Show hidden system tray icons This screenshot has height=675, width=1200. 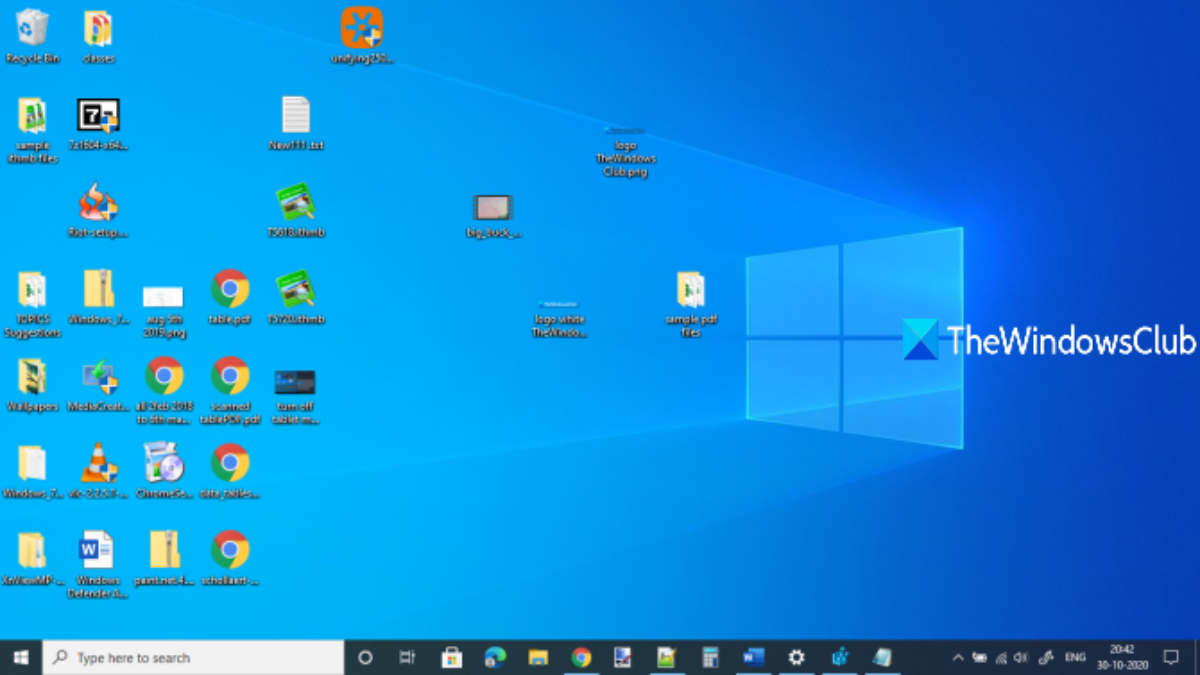point(957,657)
